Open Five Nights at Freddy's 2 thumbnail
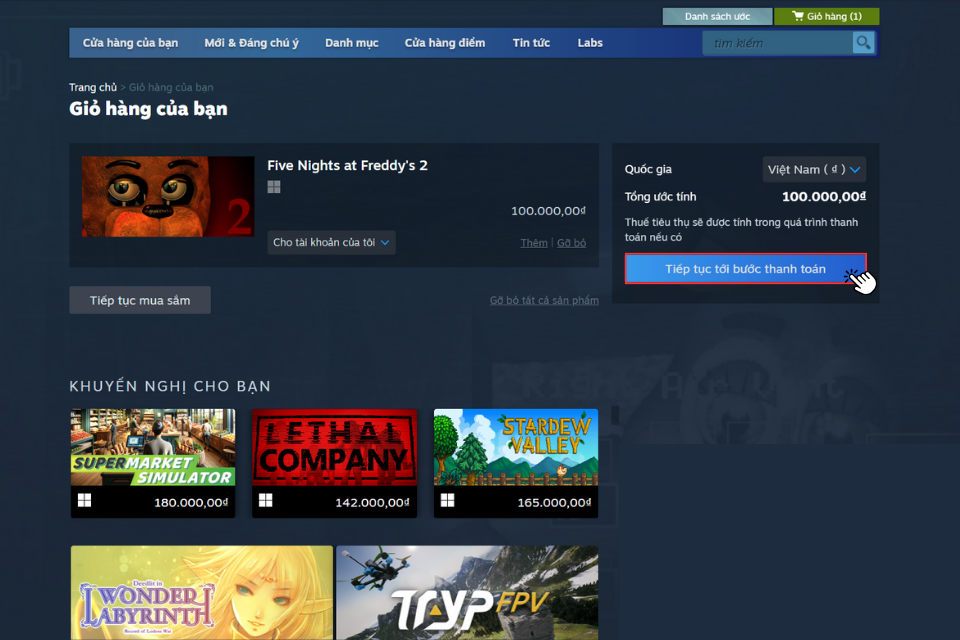The height and width of the screenshot is (640, 960). pos(168,197)
